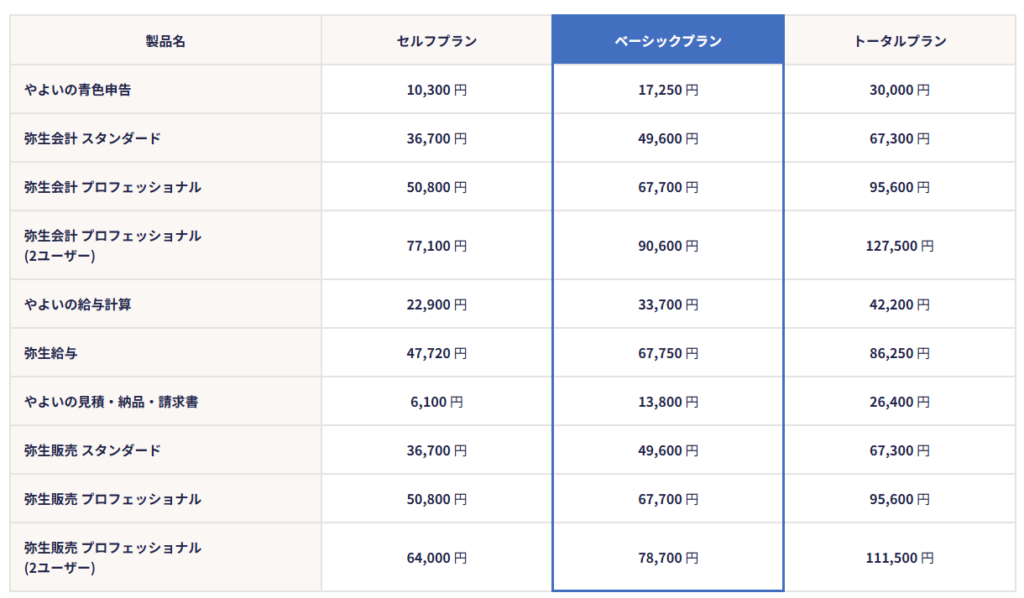The width and height of the screenshot is (1024, 598).
Task: Select the 30,000円 total plan price
Action: point(900,90)
